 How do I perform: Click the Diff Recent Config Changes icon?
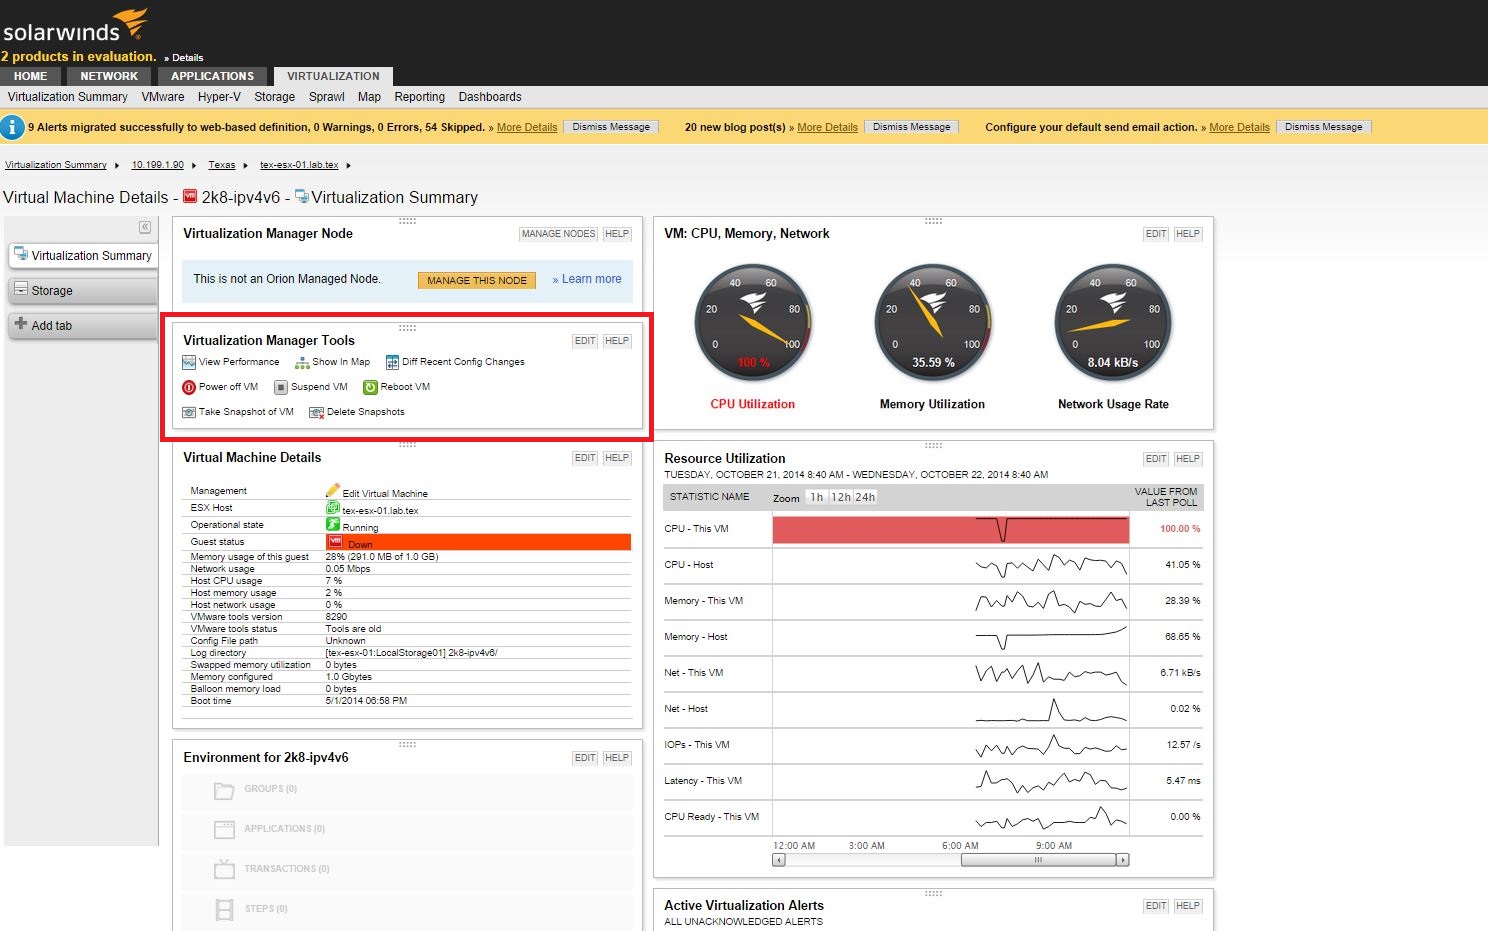point(392,362)
